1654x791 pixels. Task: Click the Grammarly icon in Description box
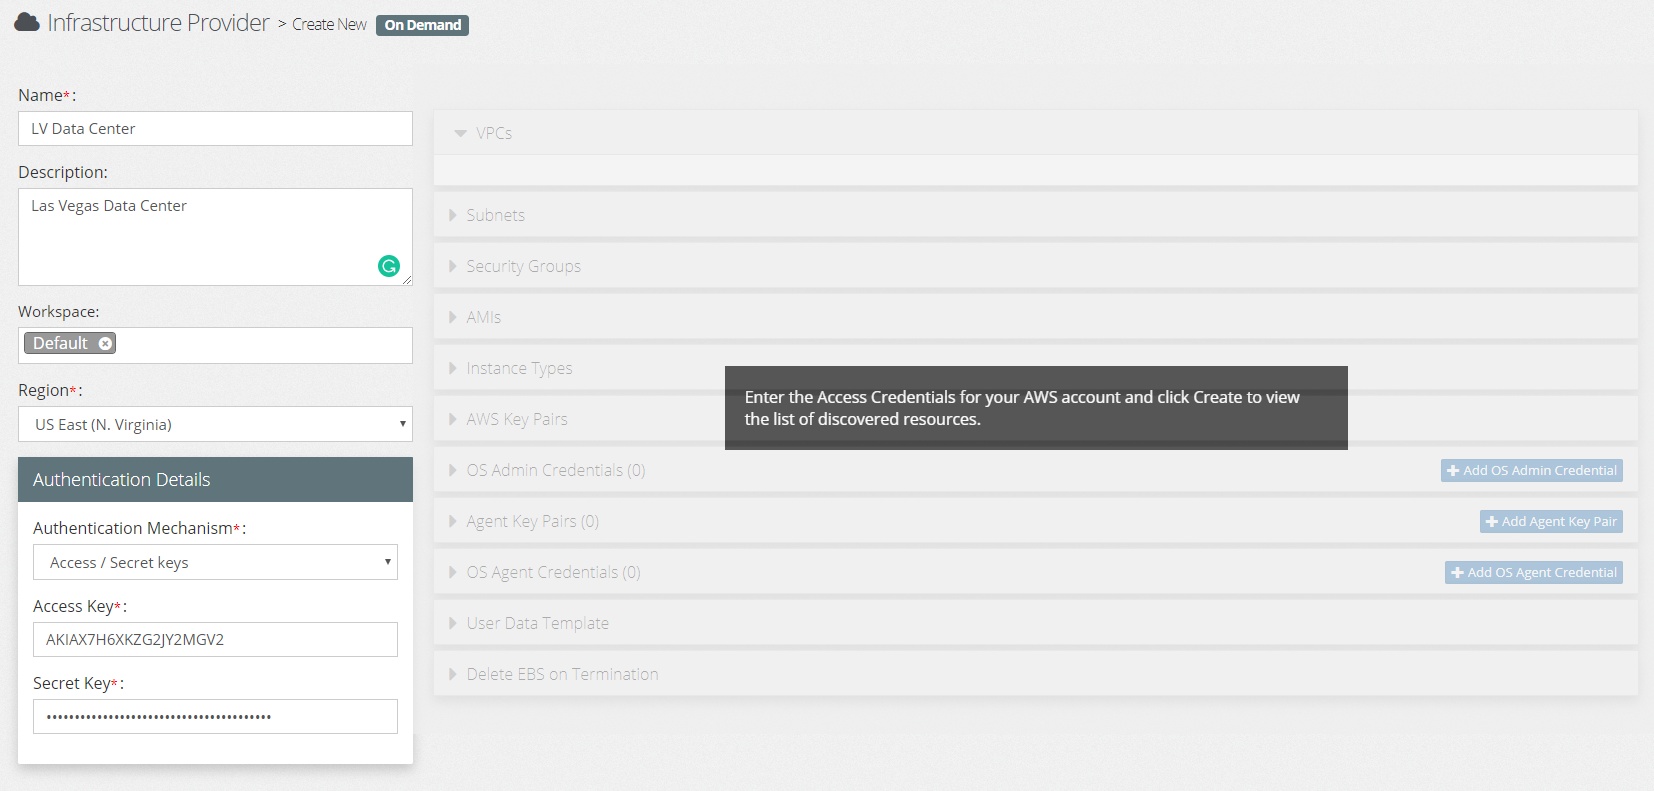point(389,266)
